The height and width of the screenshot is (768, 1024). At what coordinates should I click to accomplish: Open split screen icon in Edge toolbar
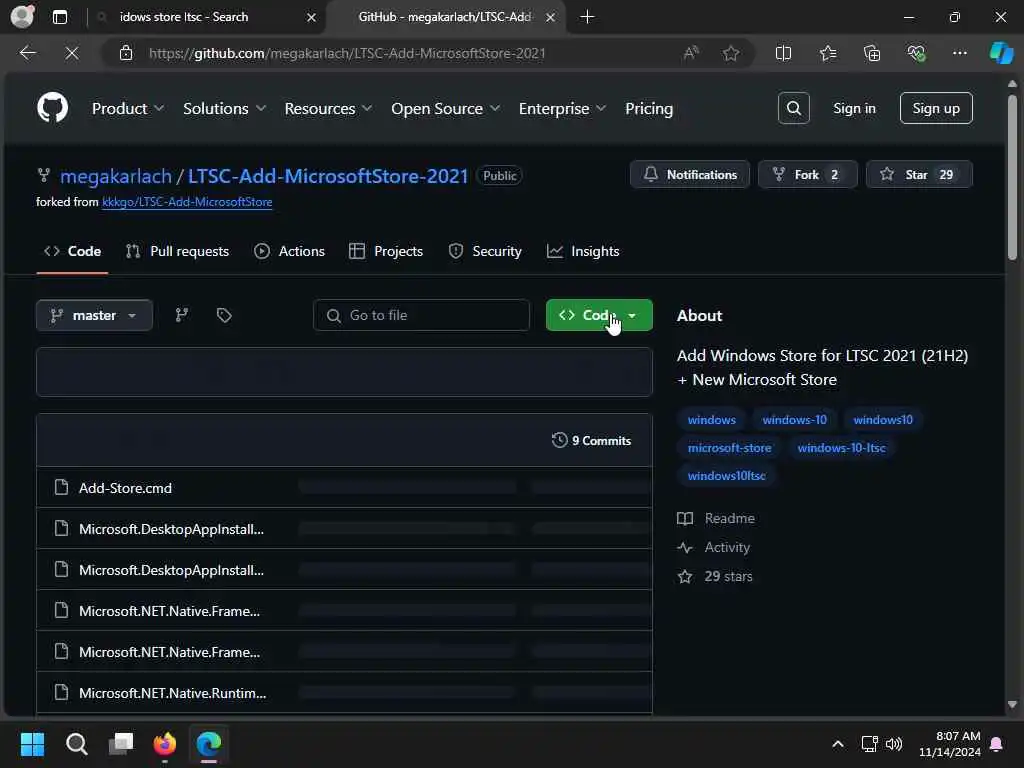pyautogui.click(x=783, y=53)
